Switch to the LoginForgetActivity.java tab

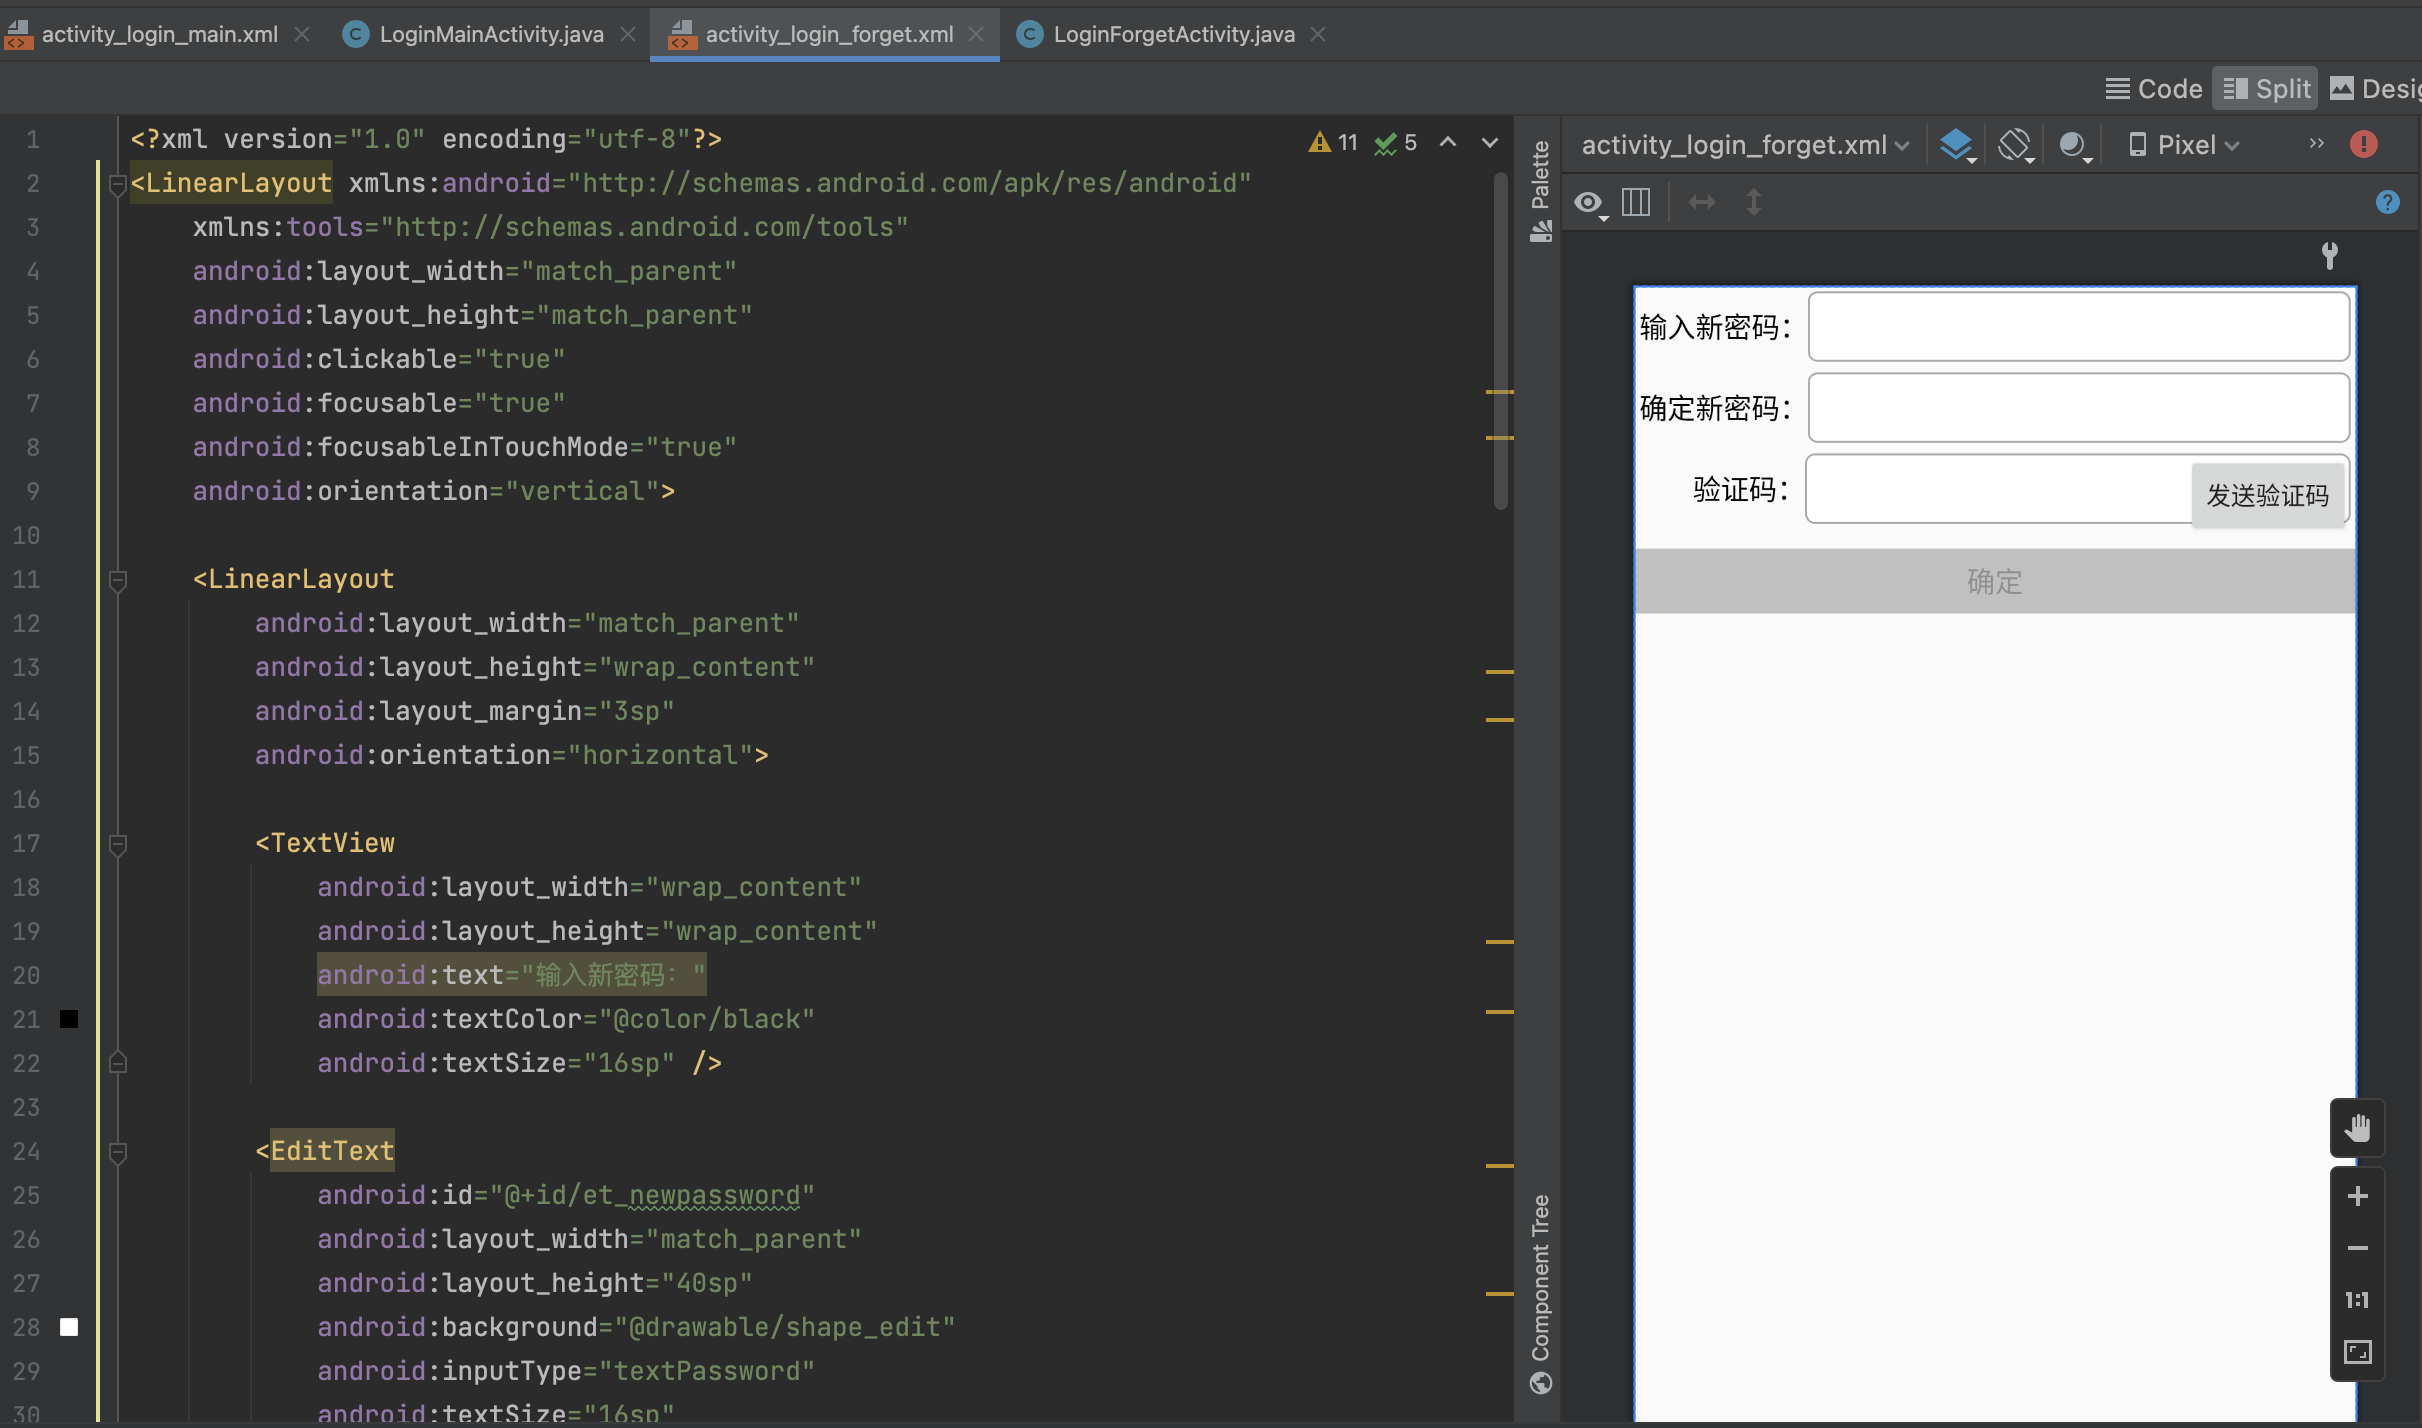[x=1172, y=34]
